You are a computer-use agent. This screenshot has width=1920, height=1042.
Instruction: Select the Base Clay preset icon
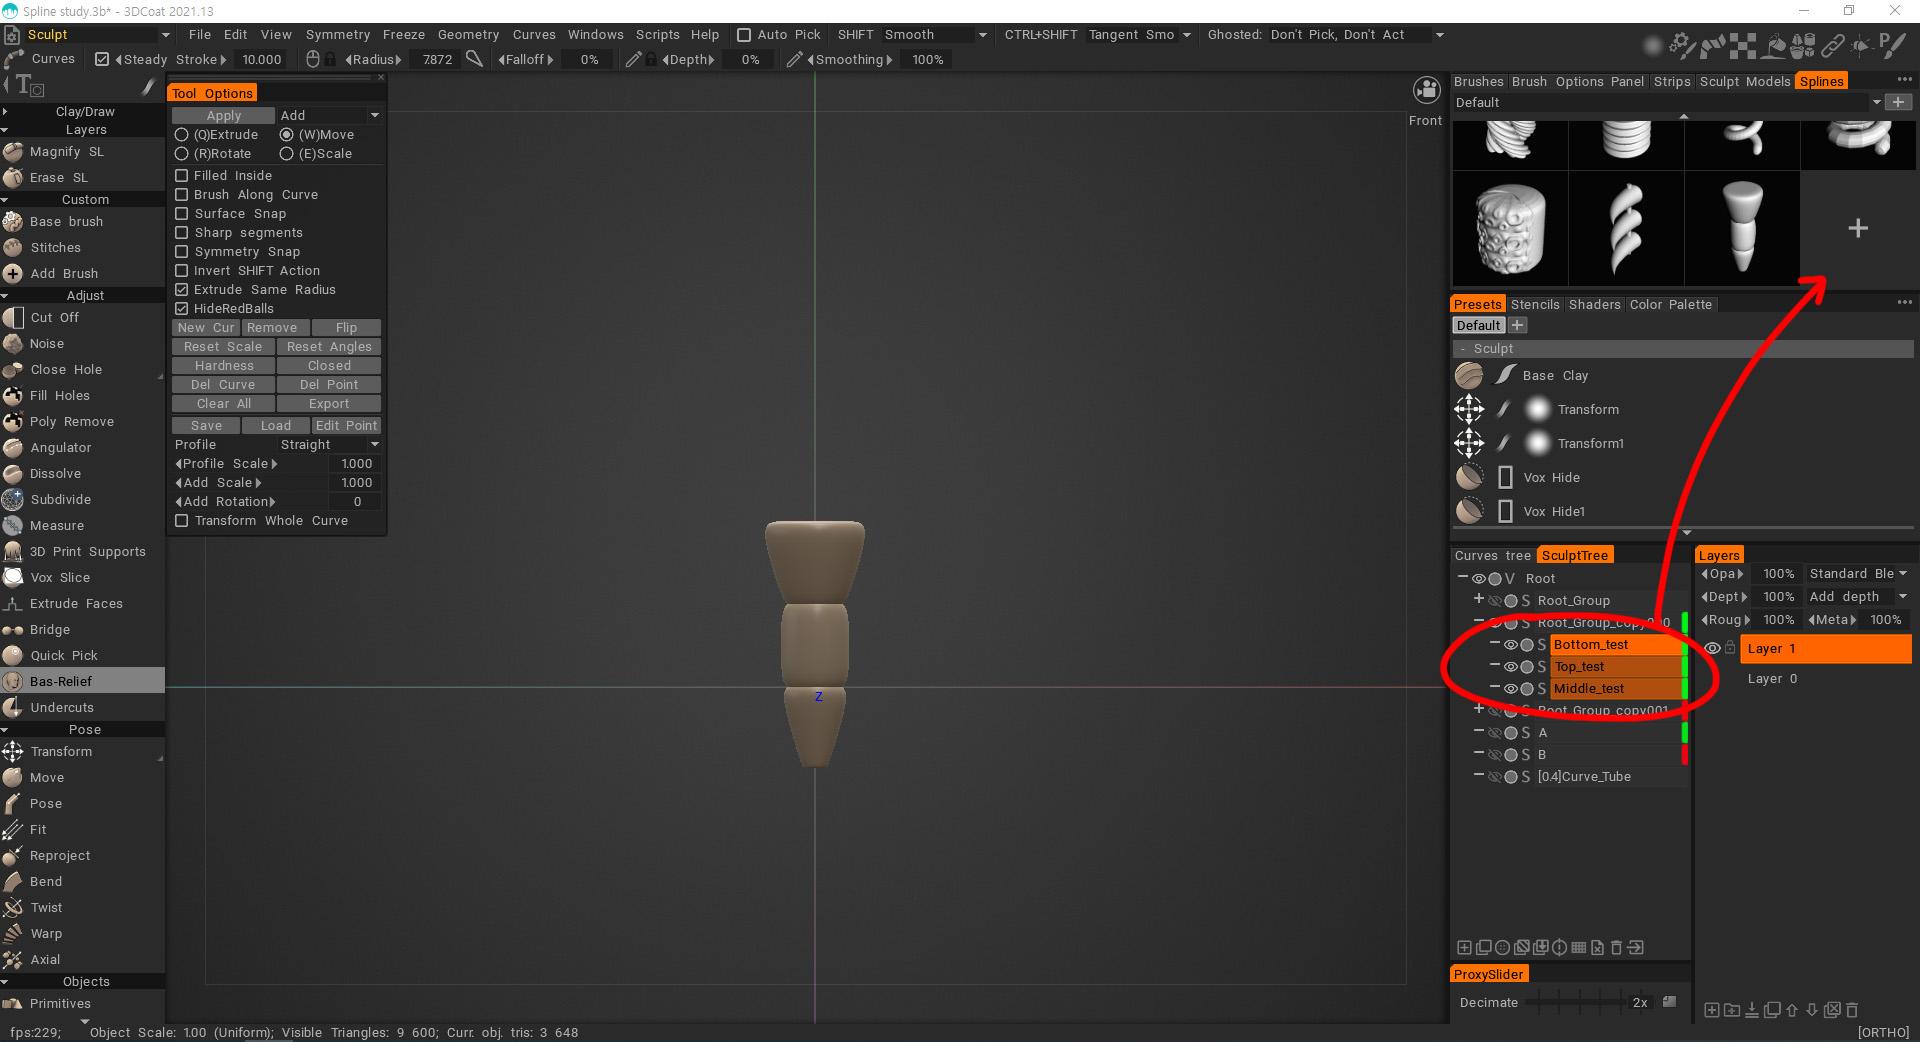(1469, 375)
